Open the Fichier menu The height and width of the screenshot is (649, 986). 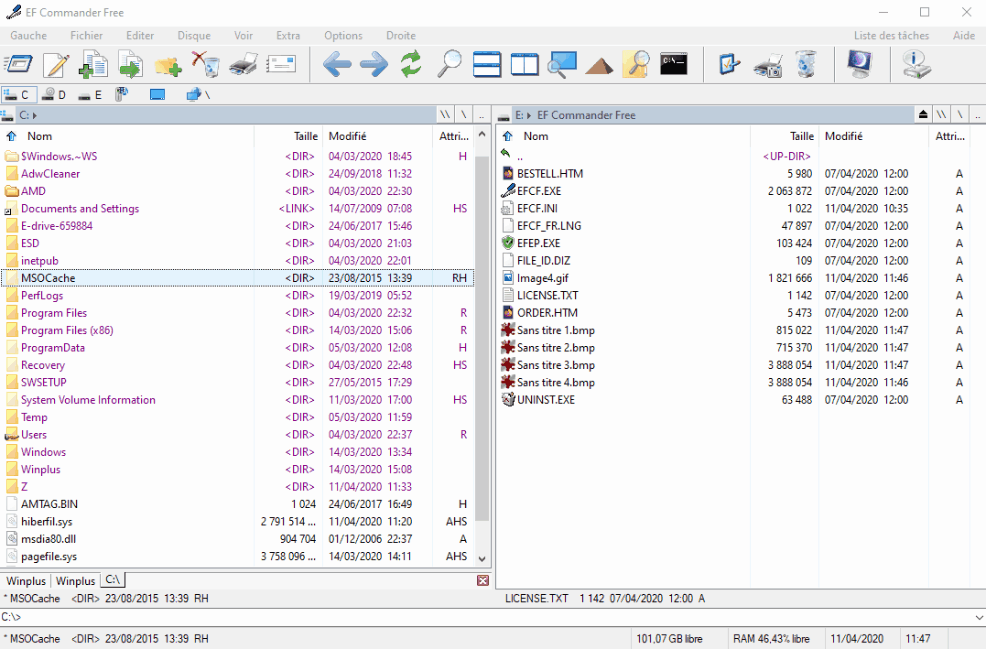pos(86,36)
